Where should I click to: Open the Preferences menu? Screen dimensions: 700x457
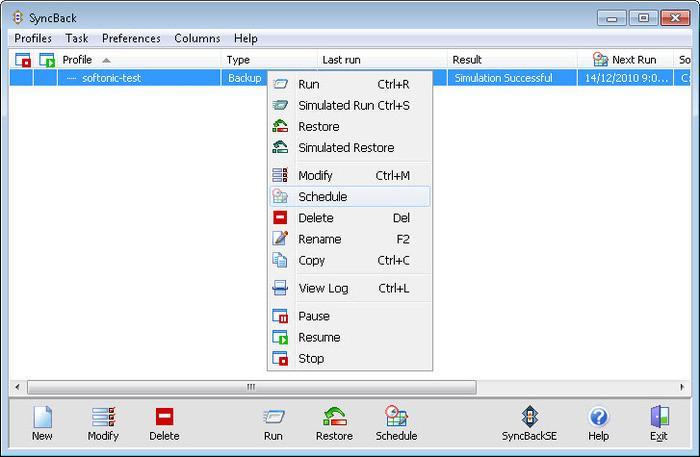pyautogui.click(x=131, y=38)
